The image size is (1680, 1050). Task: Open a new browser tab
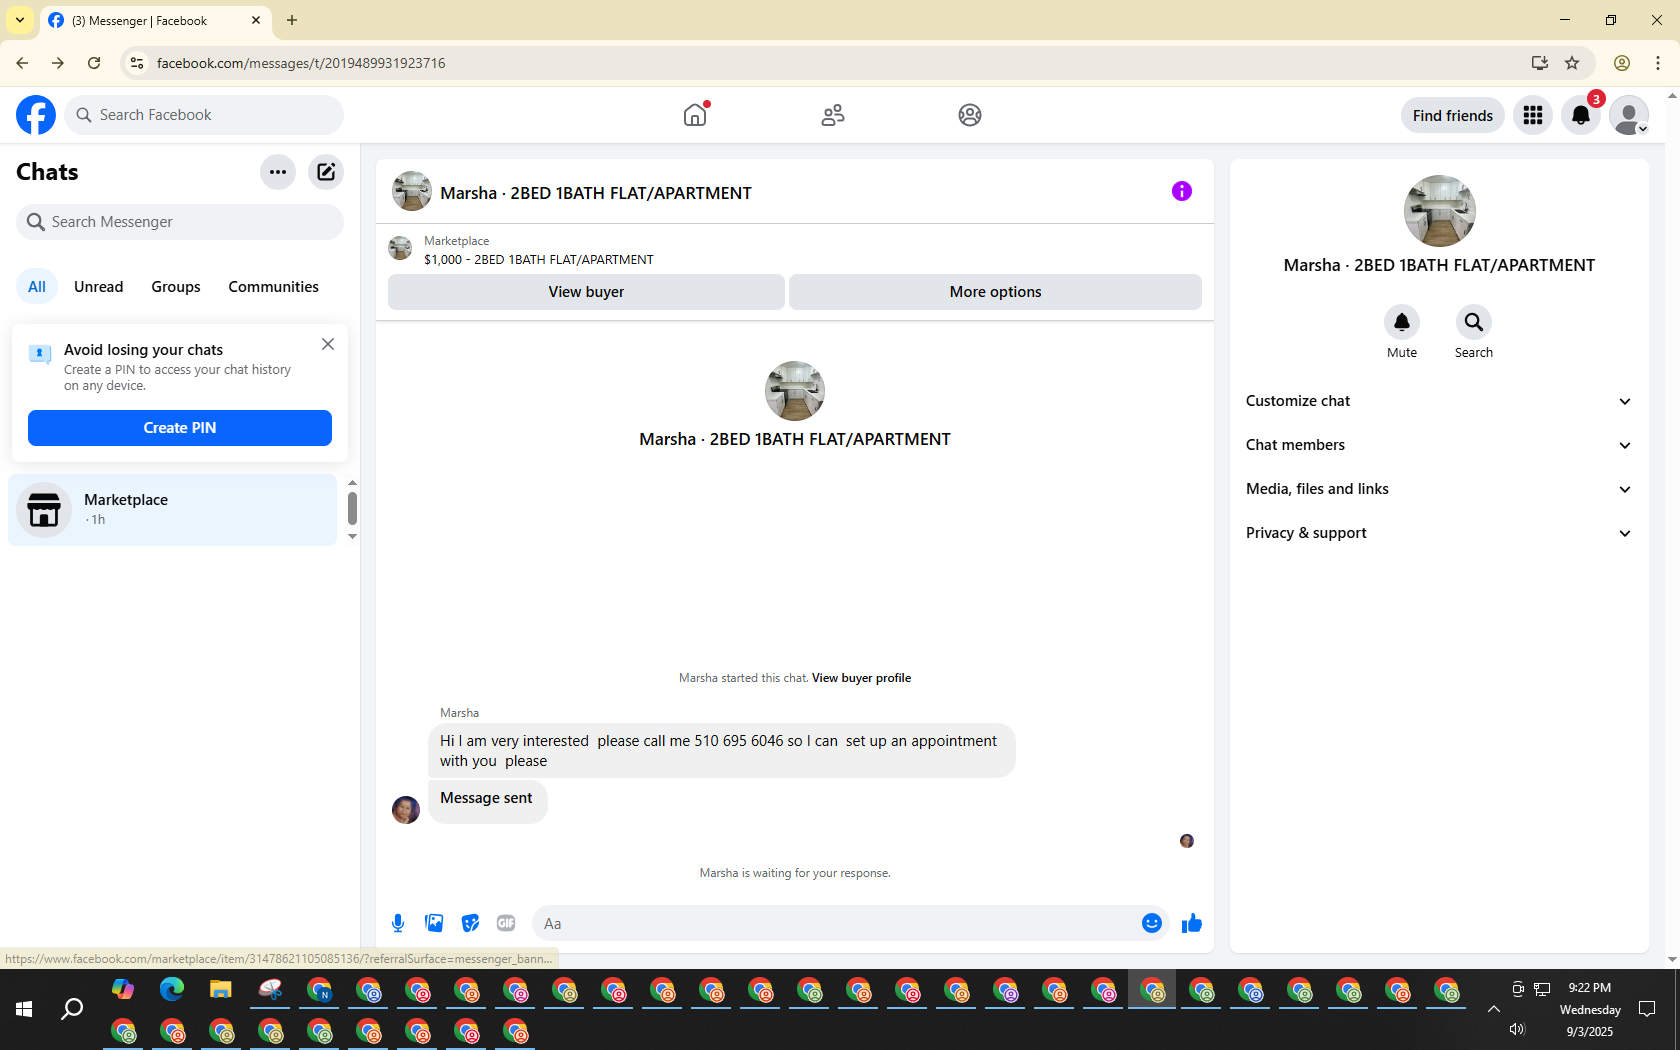[292, 20]
